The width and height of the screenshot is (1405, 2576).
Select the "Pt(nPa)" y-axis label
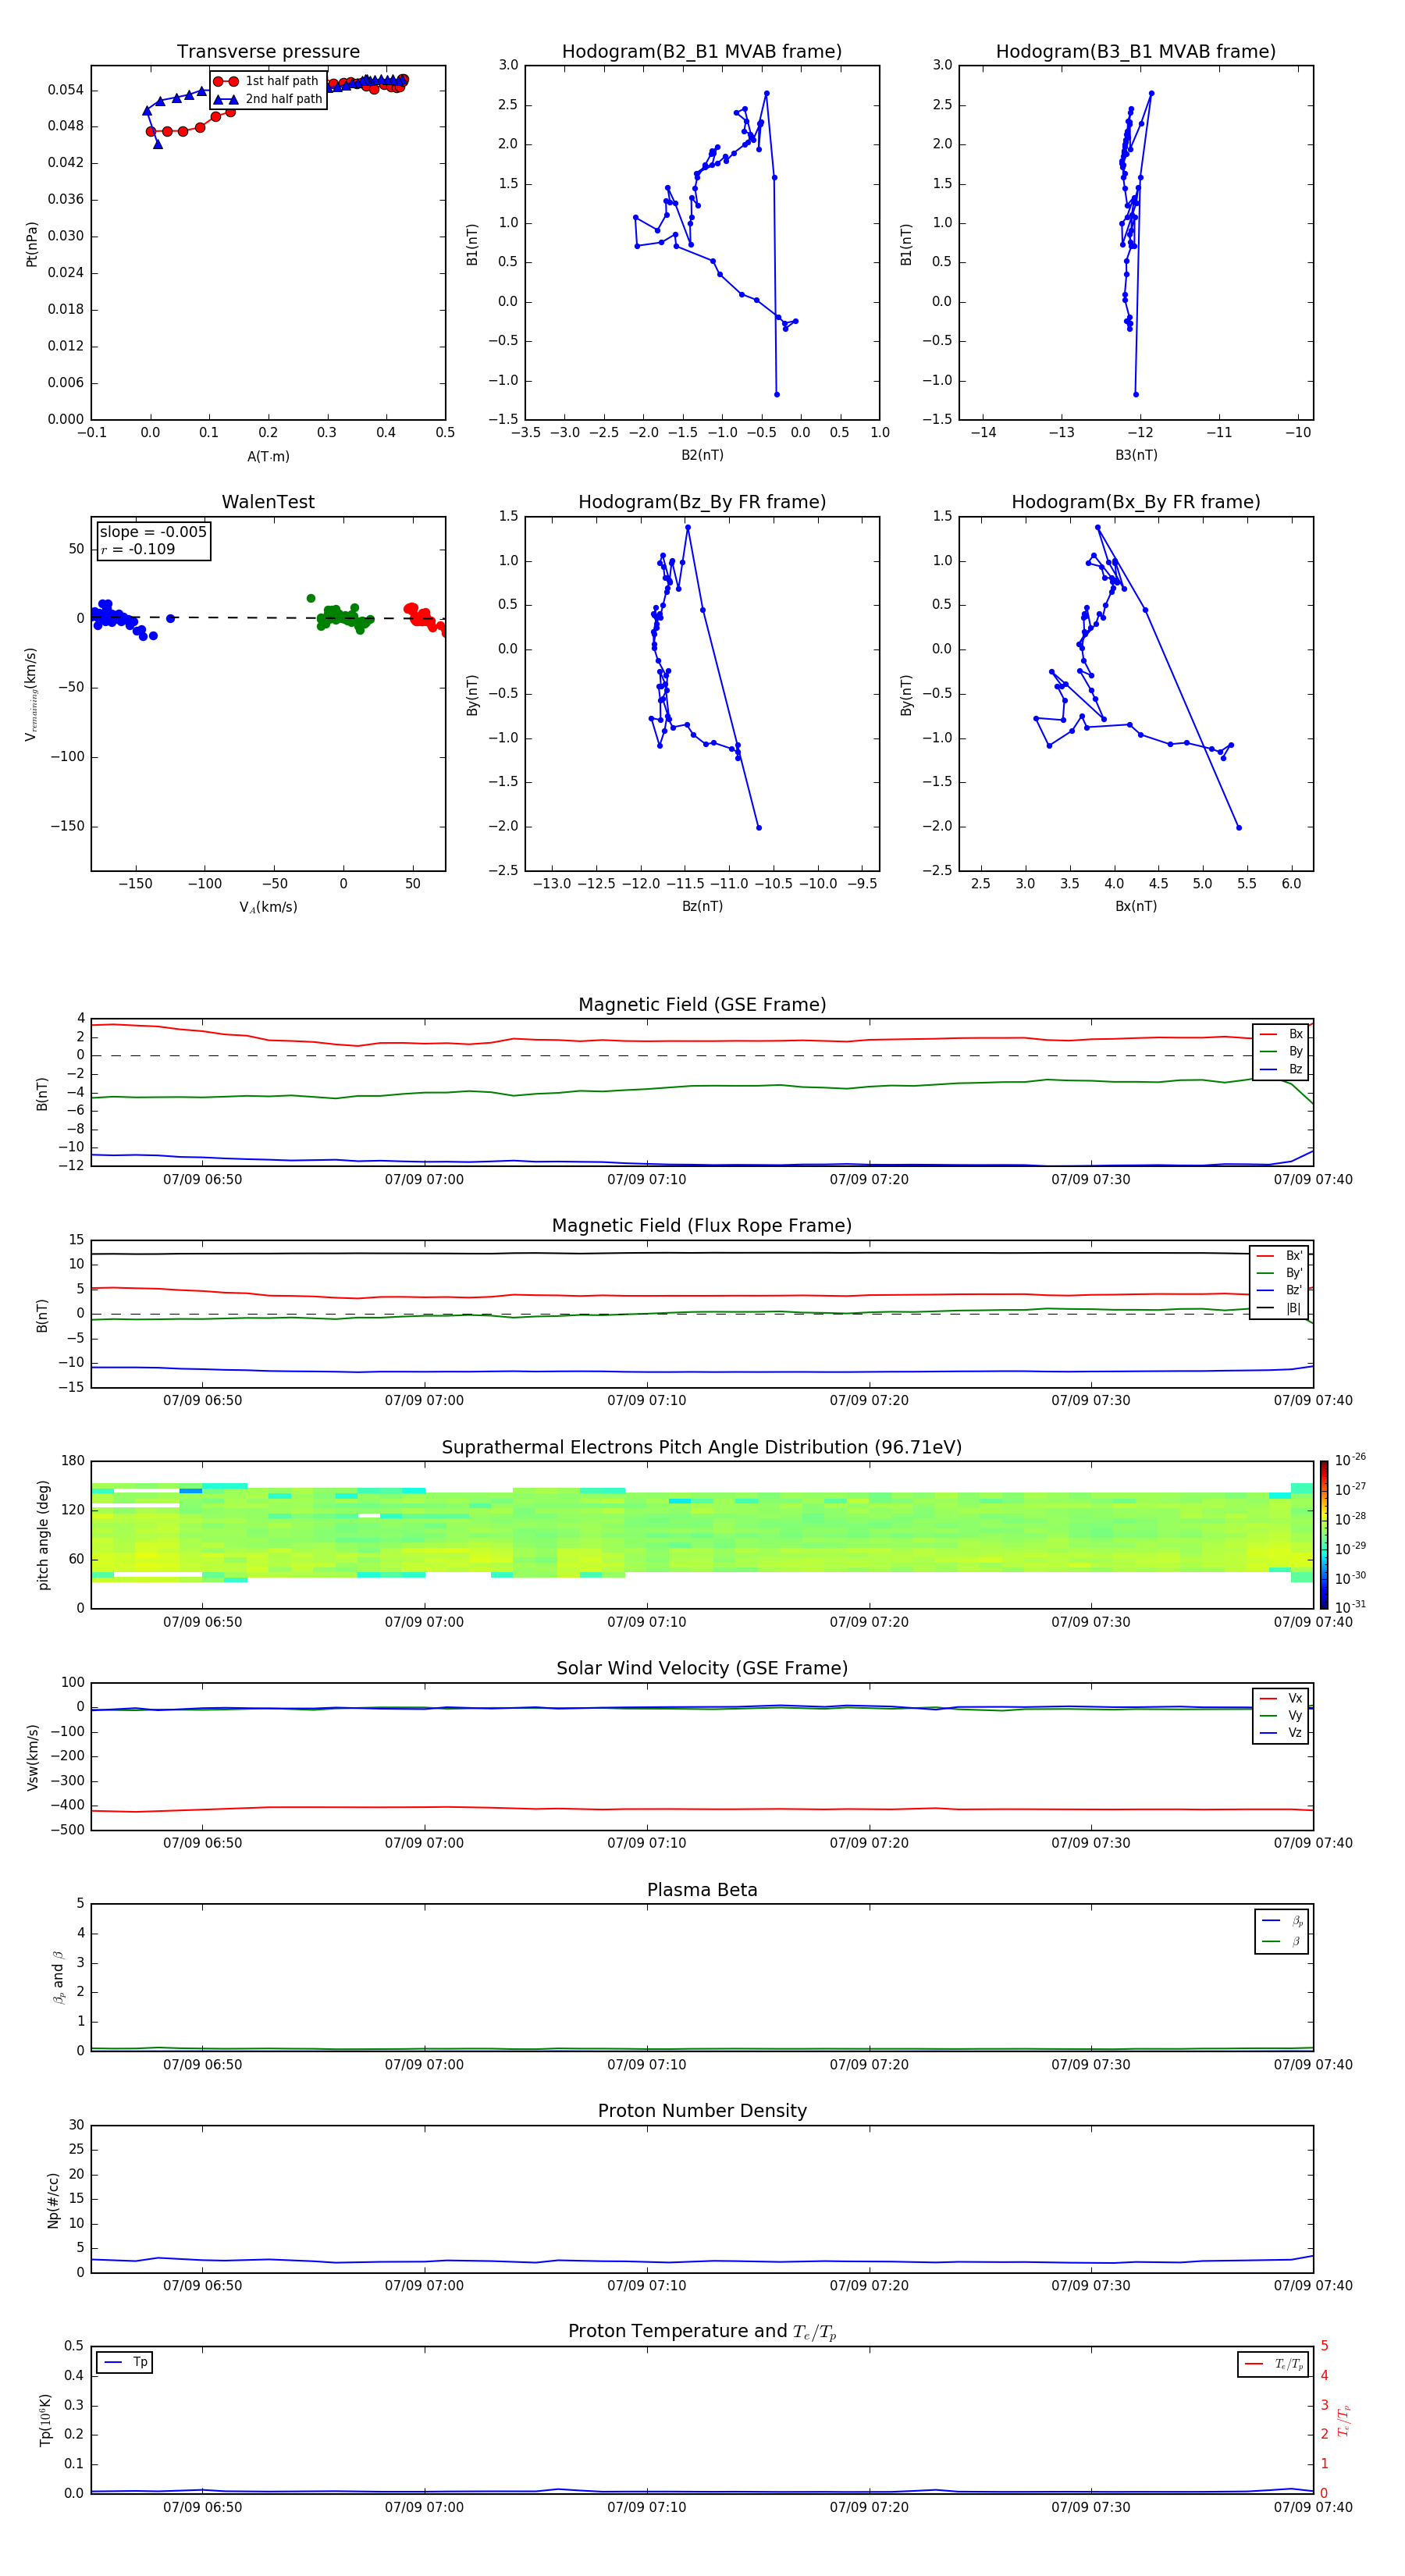tap(32, 244)
